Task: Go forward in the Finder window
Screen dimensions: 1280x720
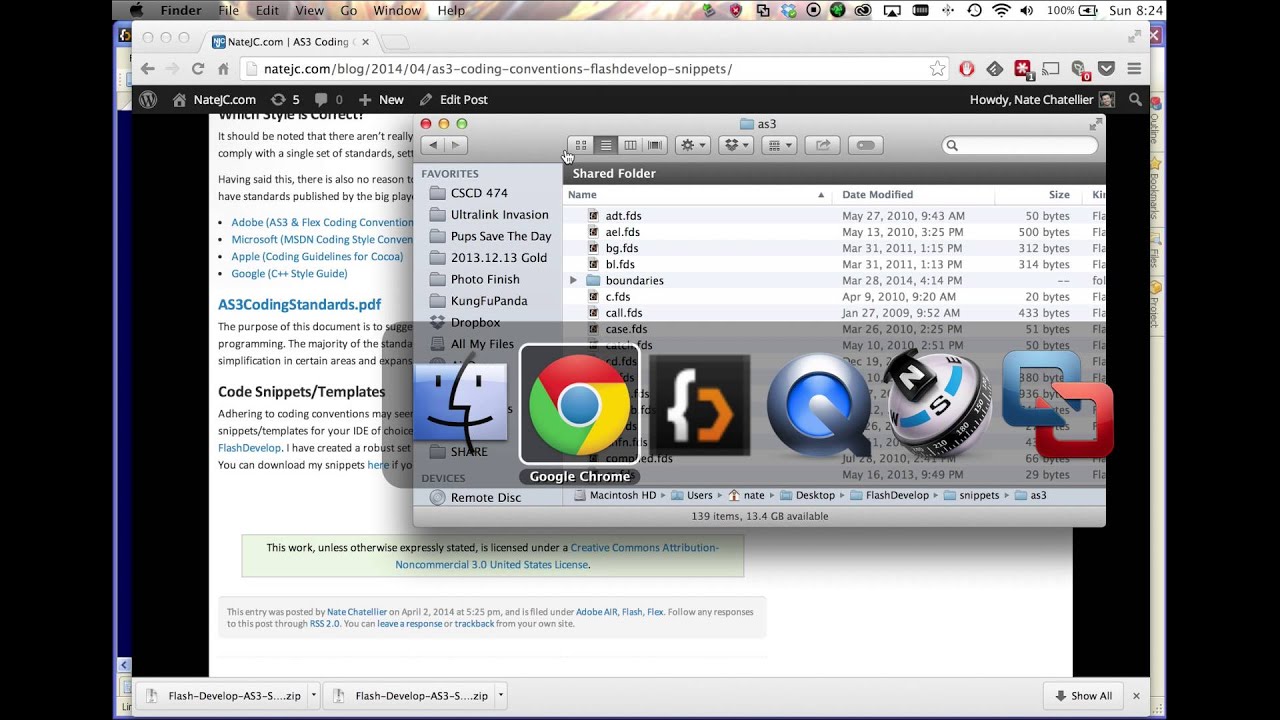Action: point(456,145)
